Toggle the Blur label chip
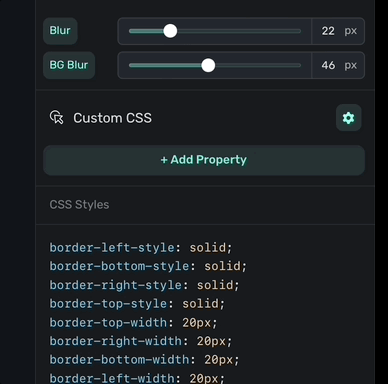Image resolution: width=388 pixels, height=384 pixels. point(60,31)
